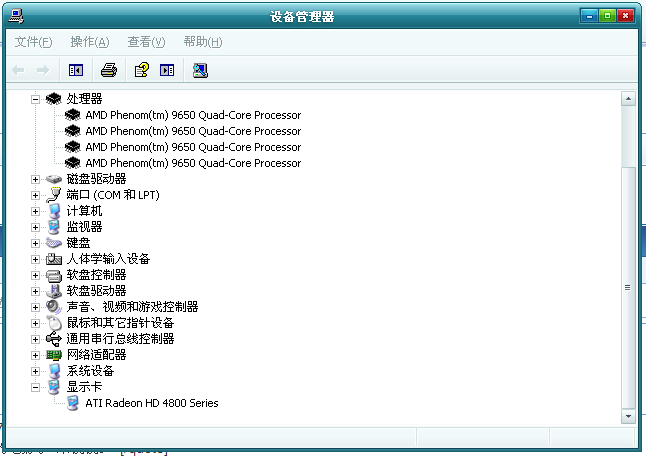Expand the 系统设备 node

[35, 371]
